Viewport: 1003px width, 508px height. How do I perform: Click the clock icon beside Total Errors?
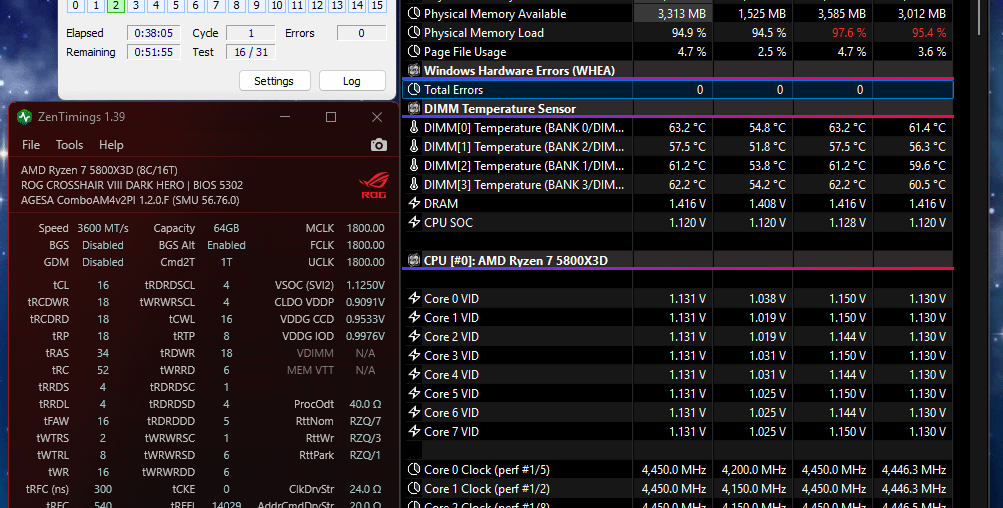pyautogui.click(x=414, y=90)
